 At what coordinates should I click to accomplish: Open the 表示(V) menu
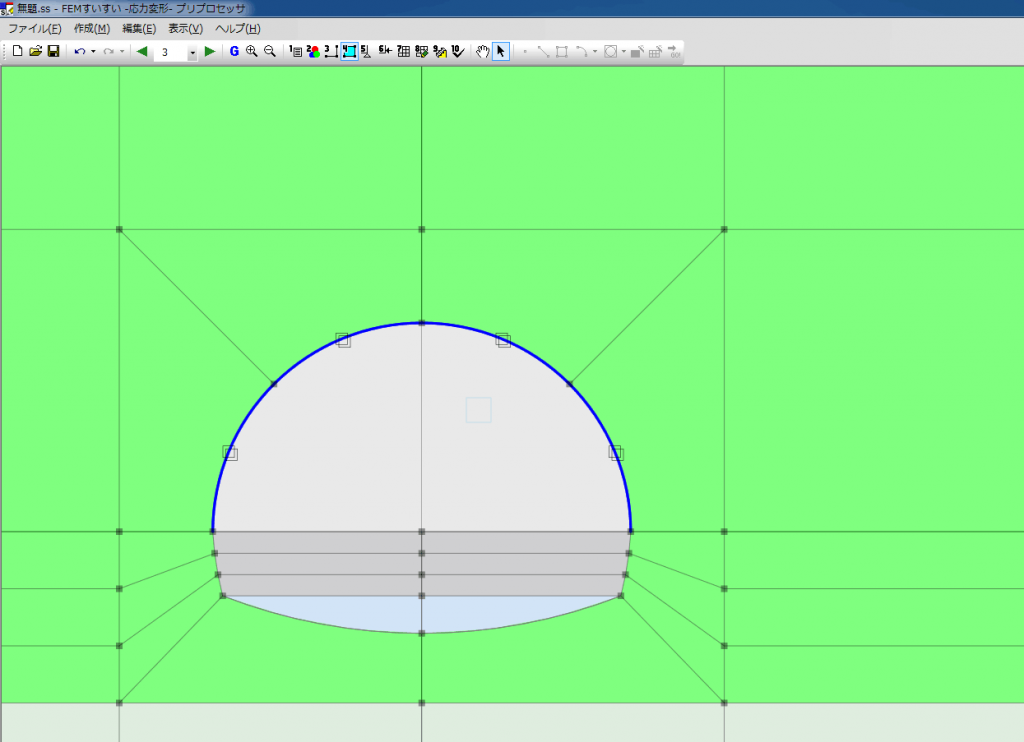click(x=185, y=29)
